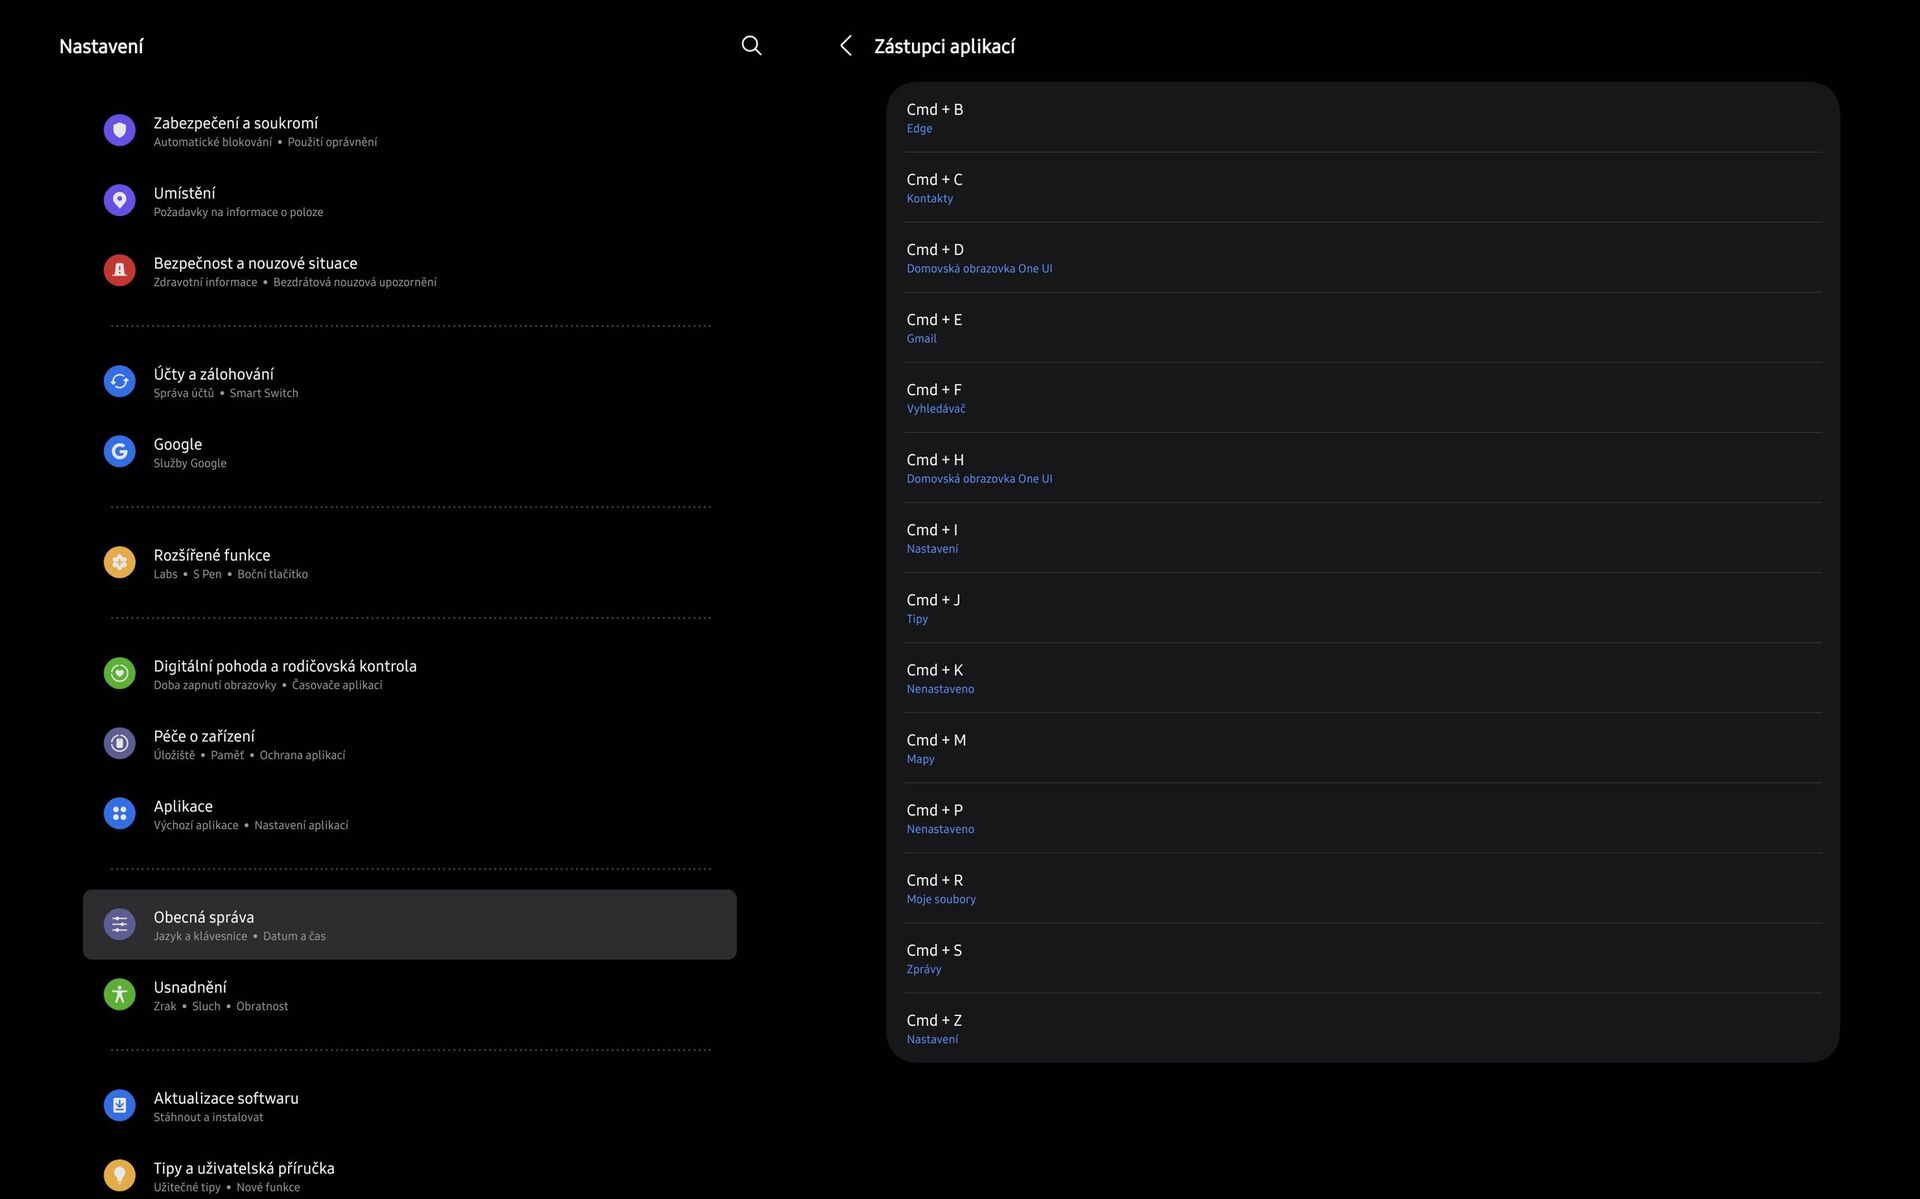The width and height of the screenshot is (1920, 1199).
Task: Select Obecná správa menu item
Action: click(409, 925)
